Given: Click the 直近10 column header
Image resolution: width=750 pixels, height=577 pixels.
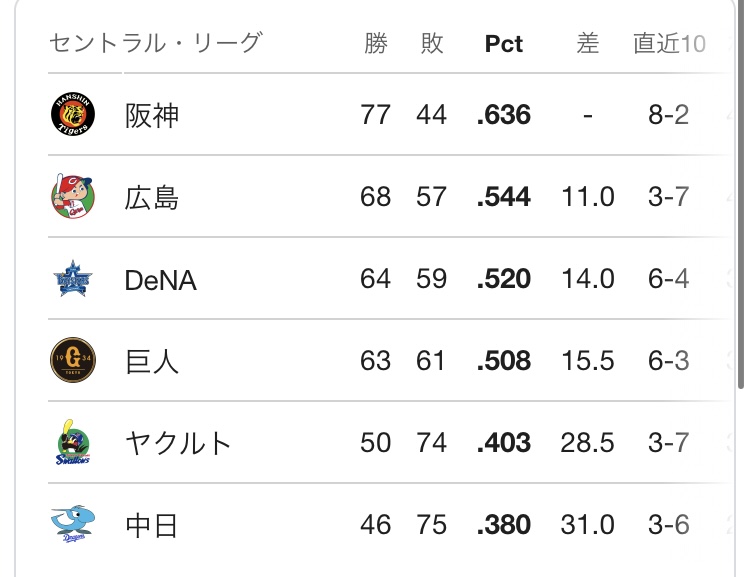Looking at the screenshot, I should pos(669,44).
